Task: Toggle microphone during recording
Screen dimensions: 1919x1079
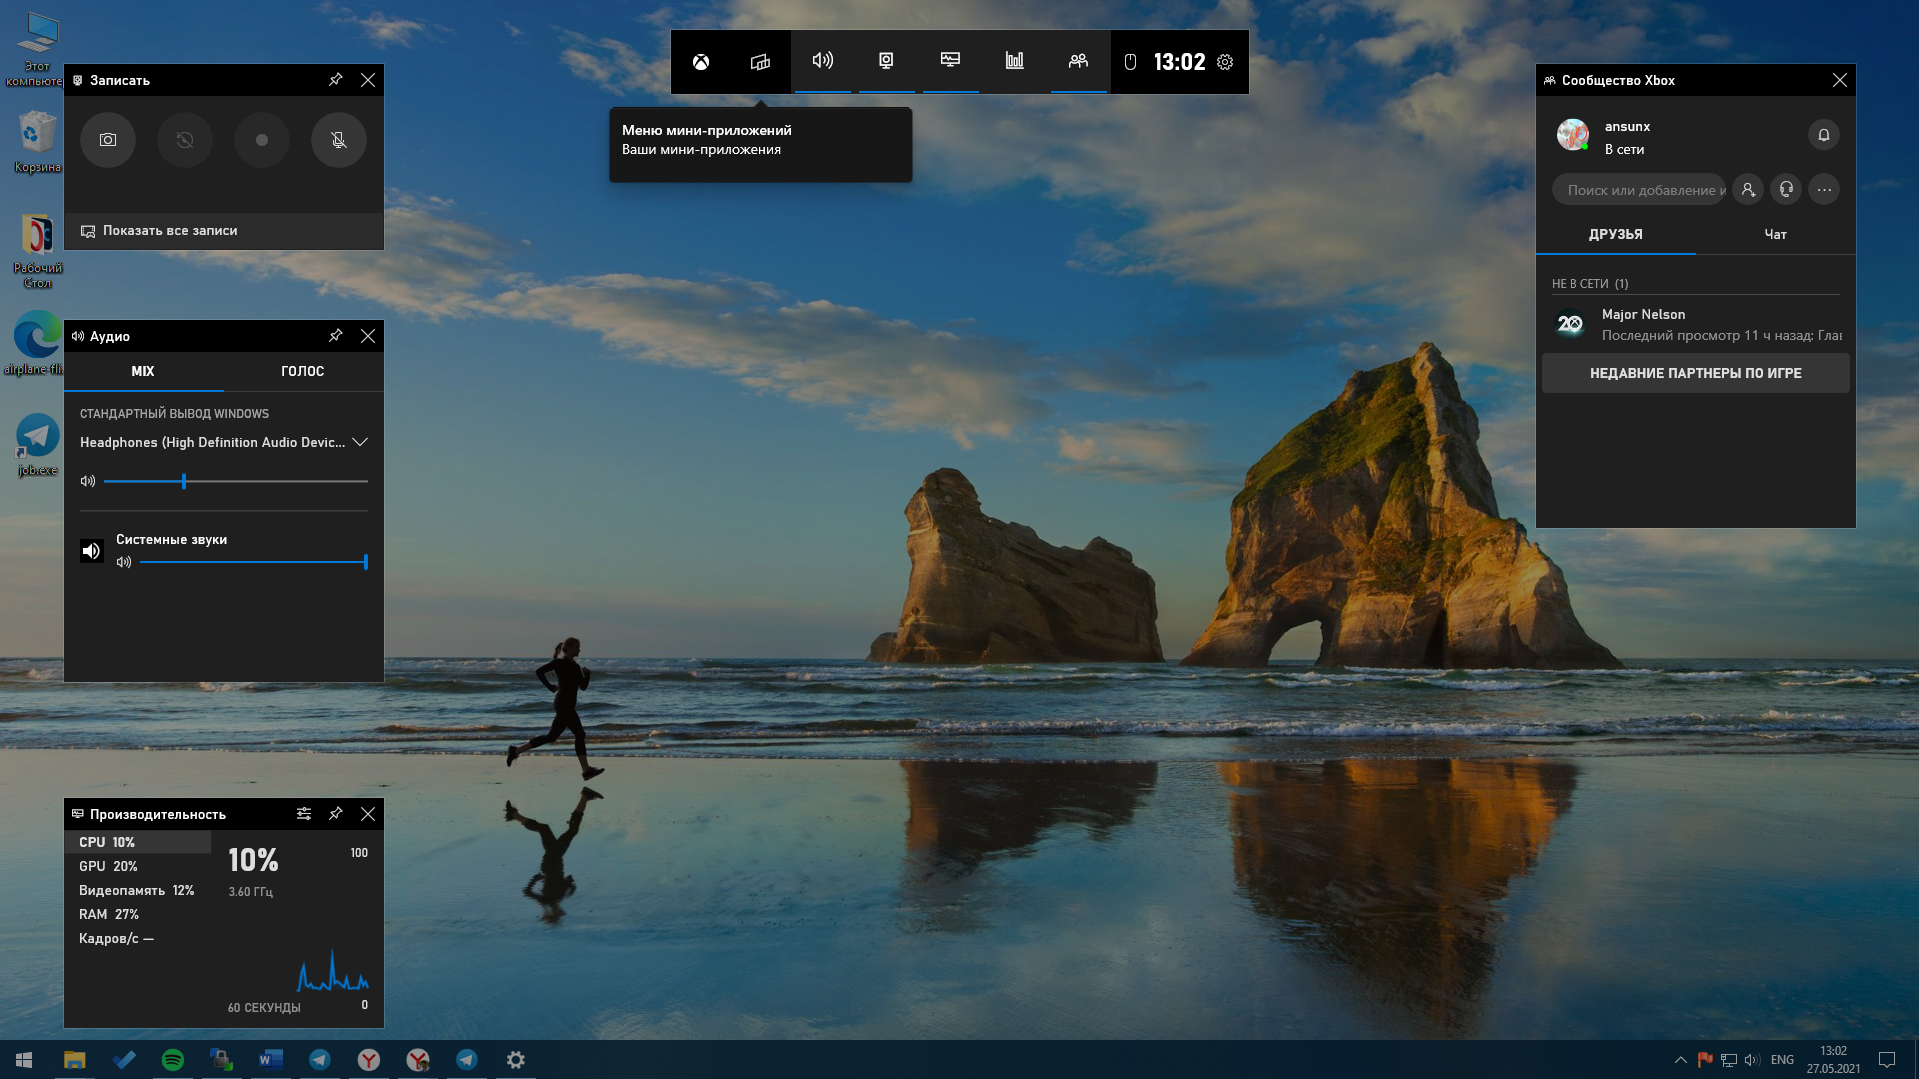Action: click(339, 140)
